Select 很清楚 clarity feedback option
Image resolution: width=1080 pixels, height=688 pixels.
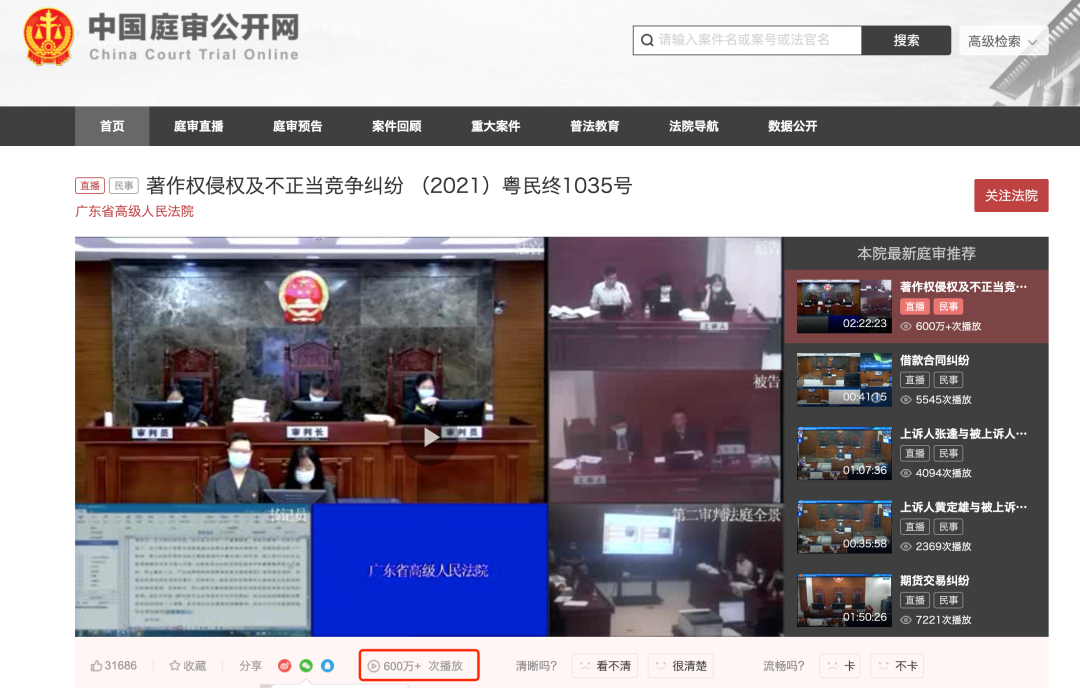point(681,666)
